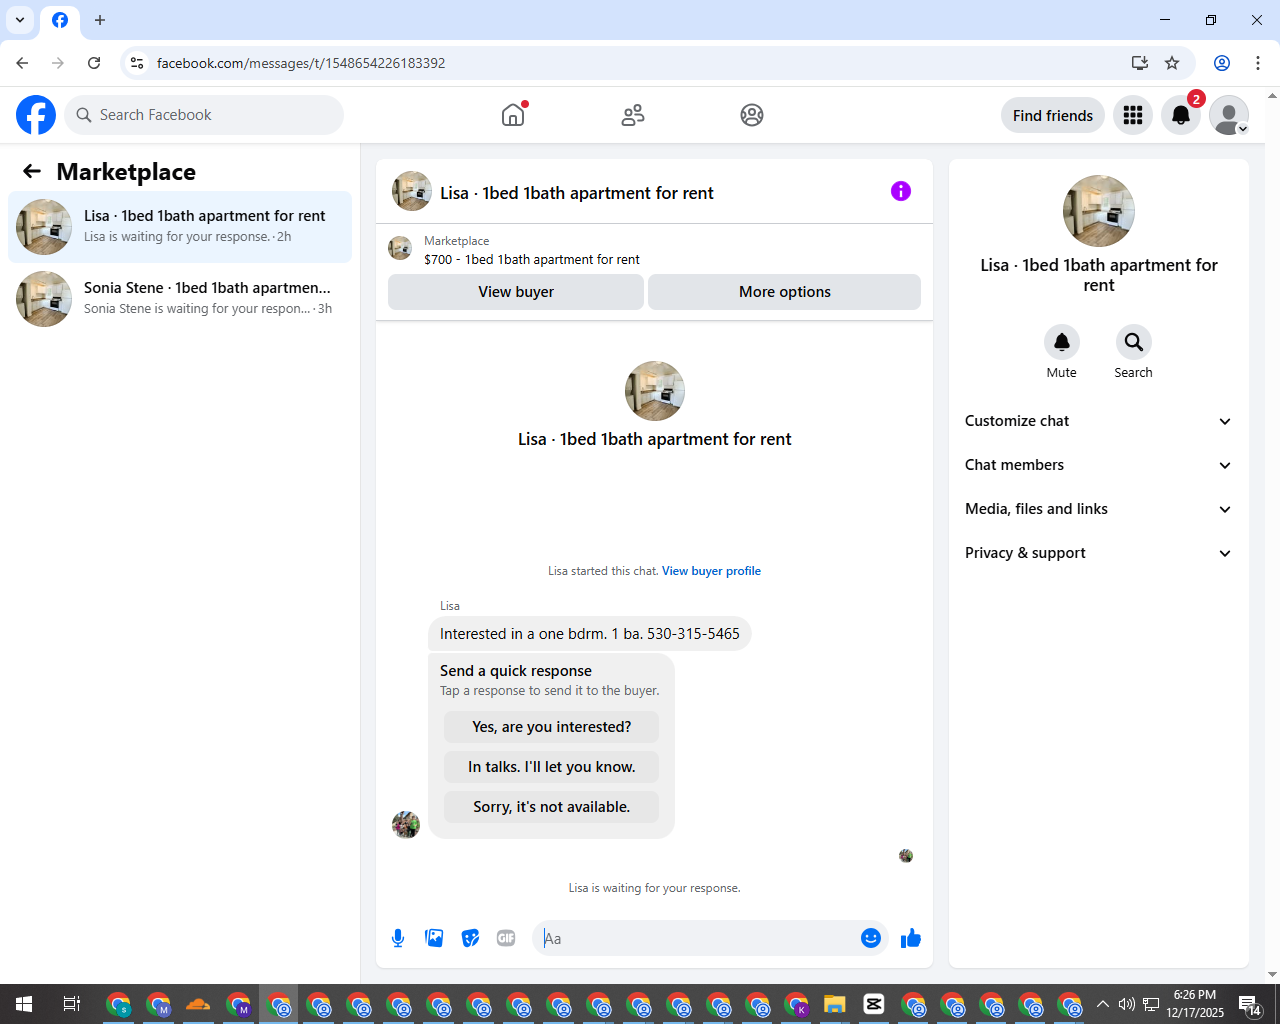Send a thumbs-up like
Image resolution: width=1280 pixels, height=1024 pixels.
pos(911,938)
